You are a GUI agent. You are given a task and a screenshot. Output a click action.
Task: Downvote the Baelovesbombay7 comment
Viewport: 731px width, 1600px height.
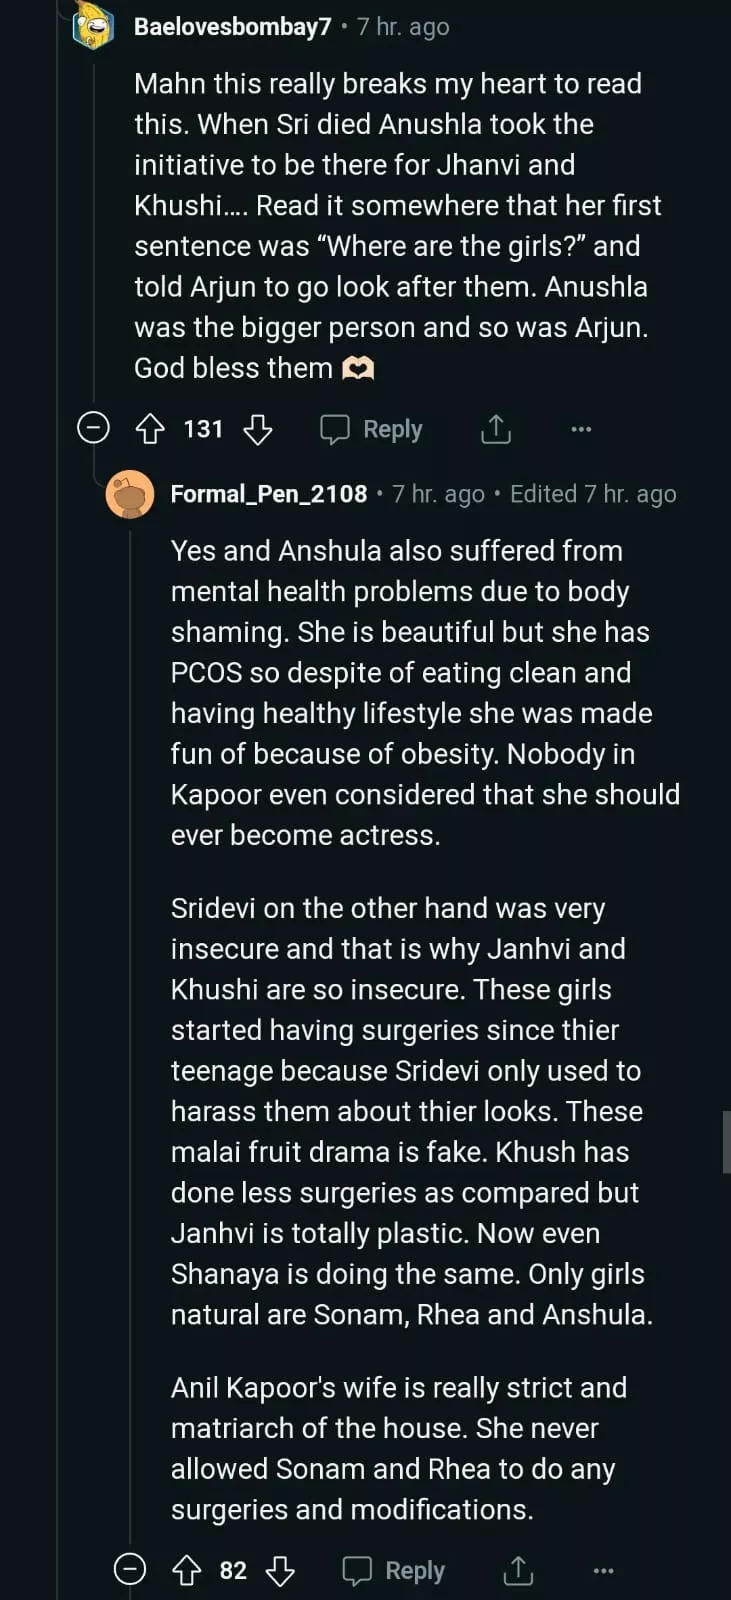click(x=258, y=429)
